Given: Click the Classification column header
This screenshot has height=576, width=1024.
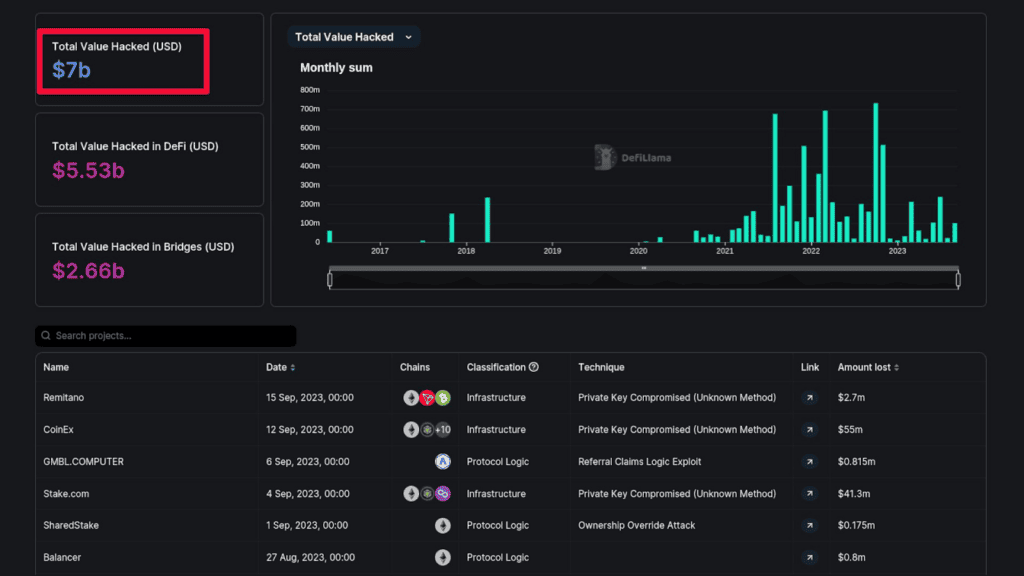Looking at the screenshot, I should pos(496,367).
